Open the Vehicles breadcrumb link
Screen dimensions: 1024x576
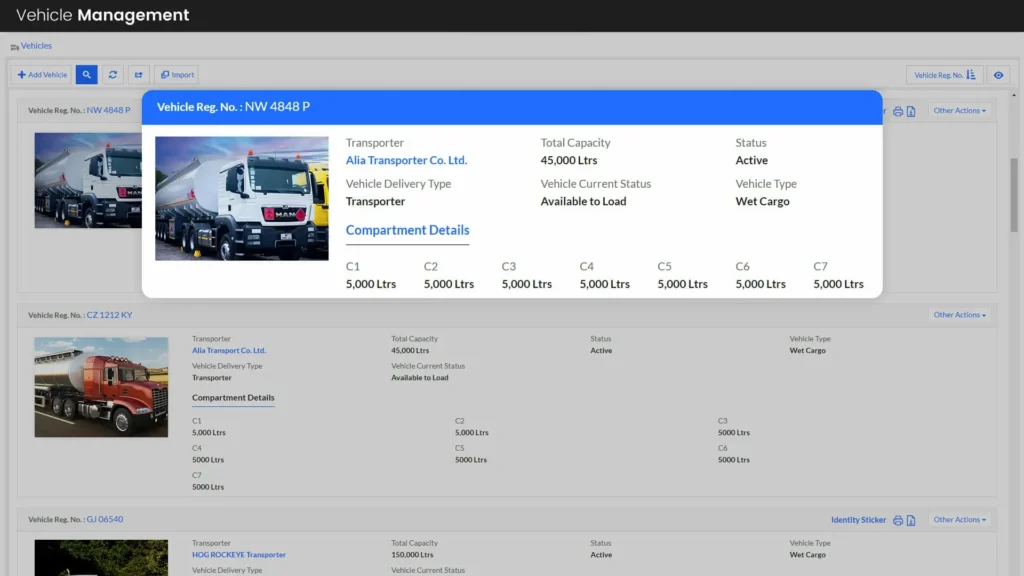tap(36, 46)
